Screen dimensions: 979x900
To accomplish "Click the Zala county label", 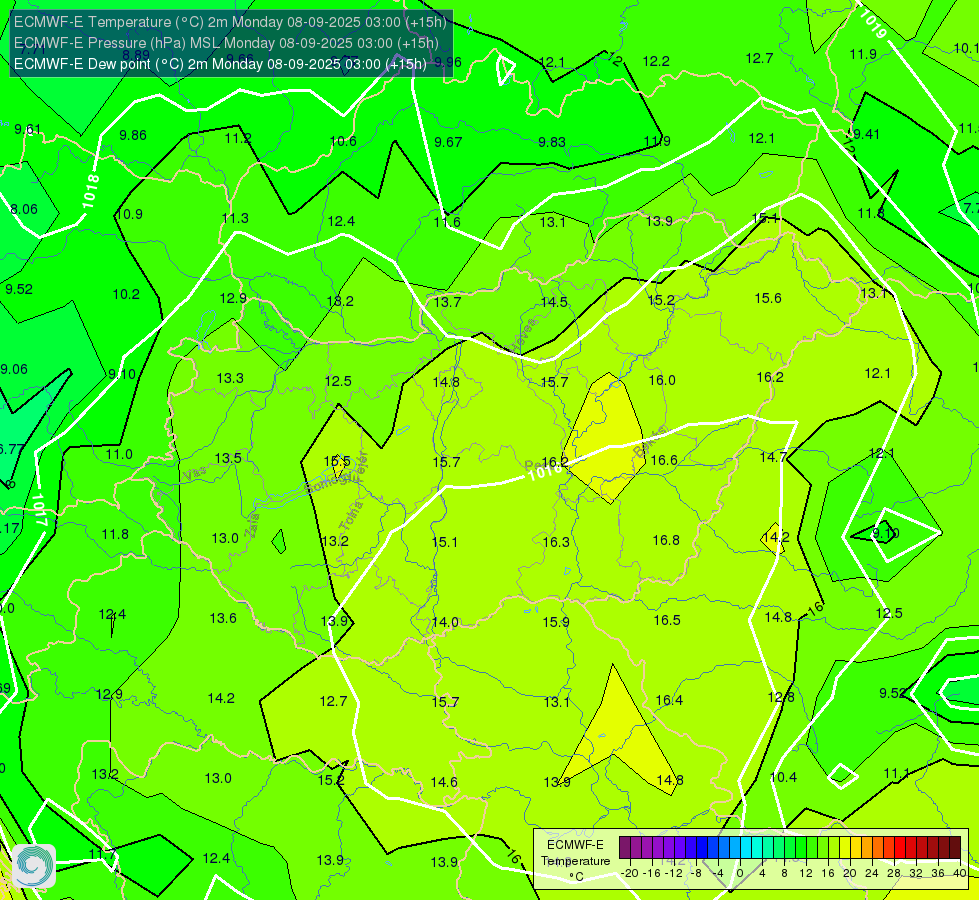I will click(x=252, y=525).
